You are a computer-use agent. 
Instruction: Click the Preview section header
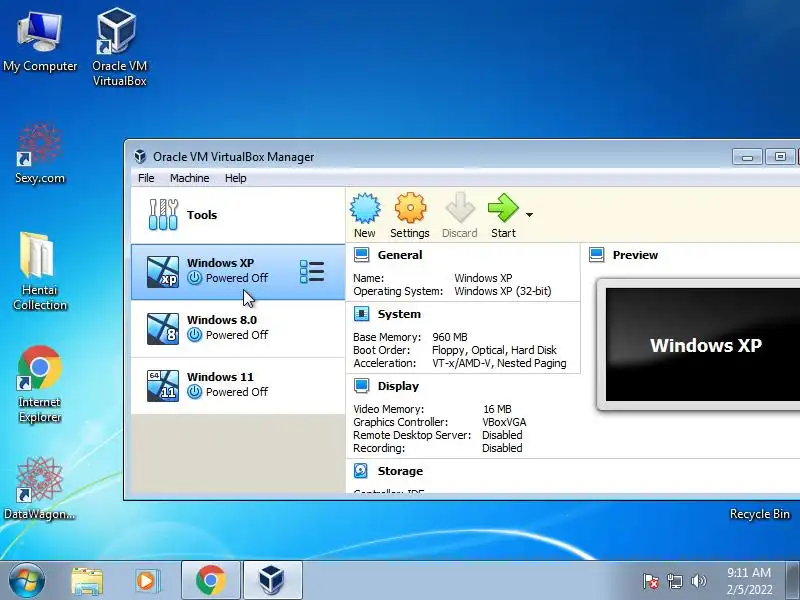click(635, 255)
